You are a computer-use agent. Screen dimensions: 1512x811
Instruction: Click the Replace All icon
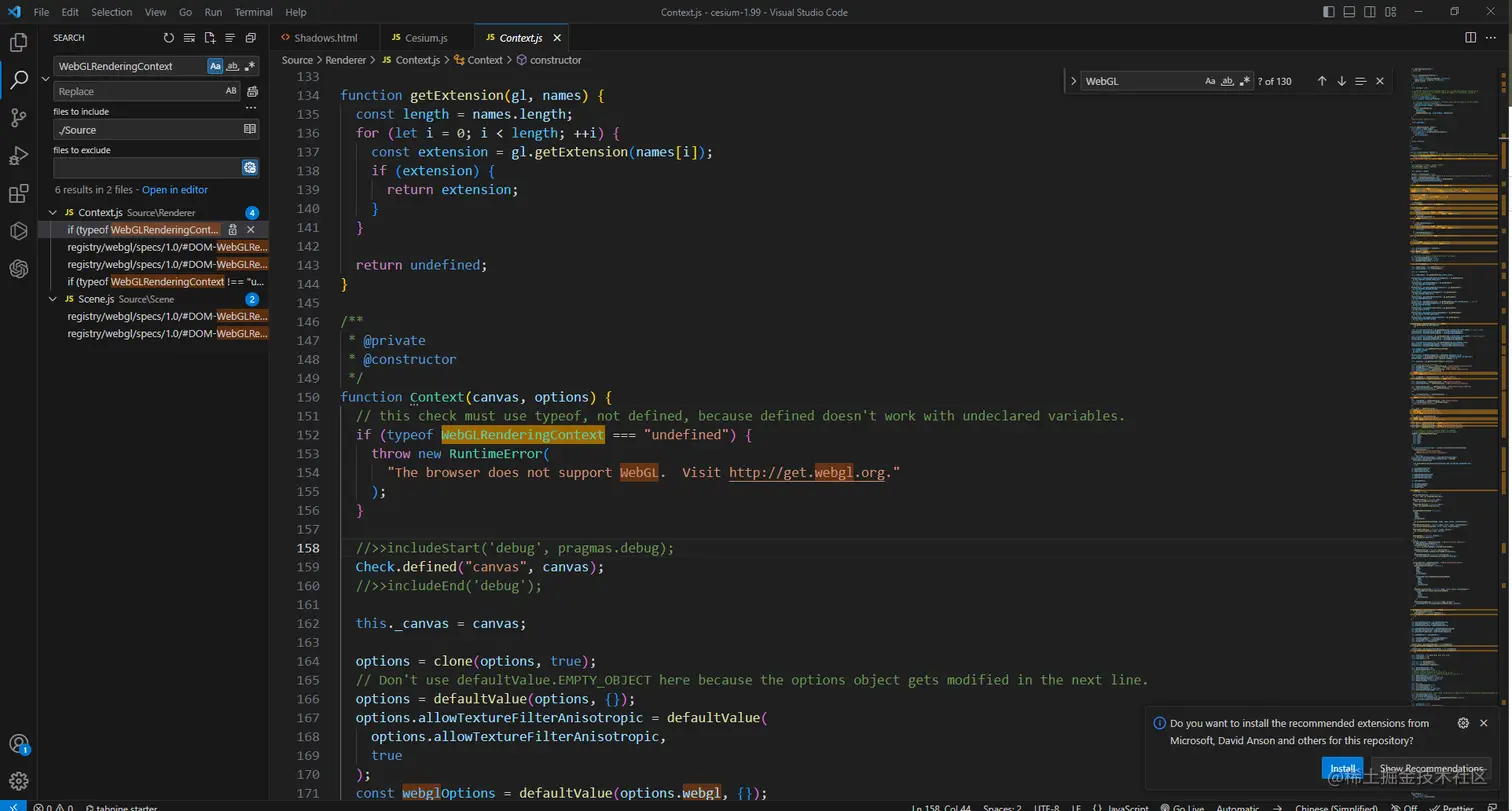(x=252, y=91)
